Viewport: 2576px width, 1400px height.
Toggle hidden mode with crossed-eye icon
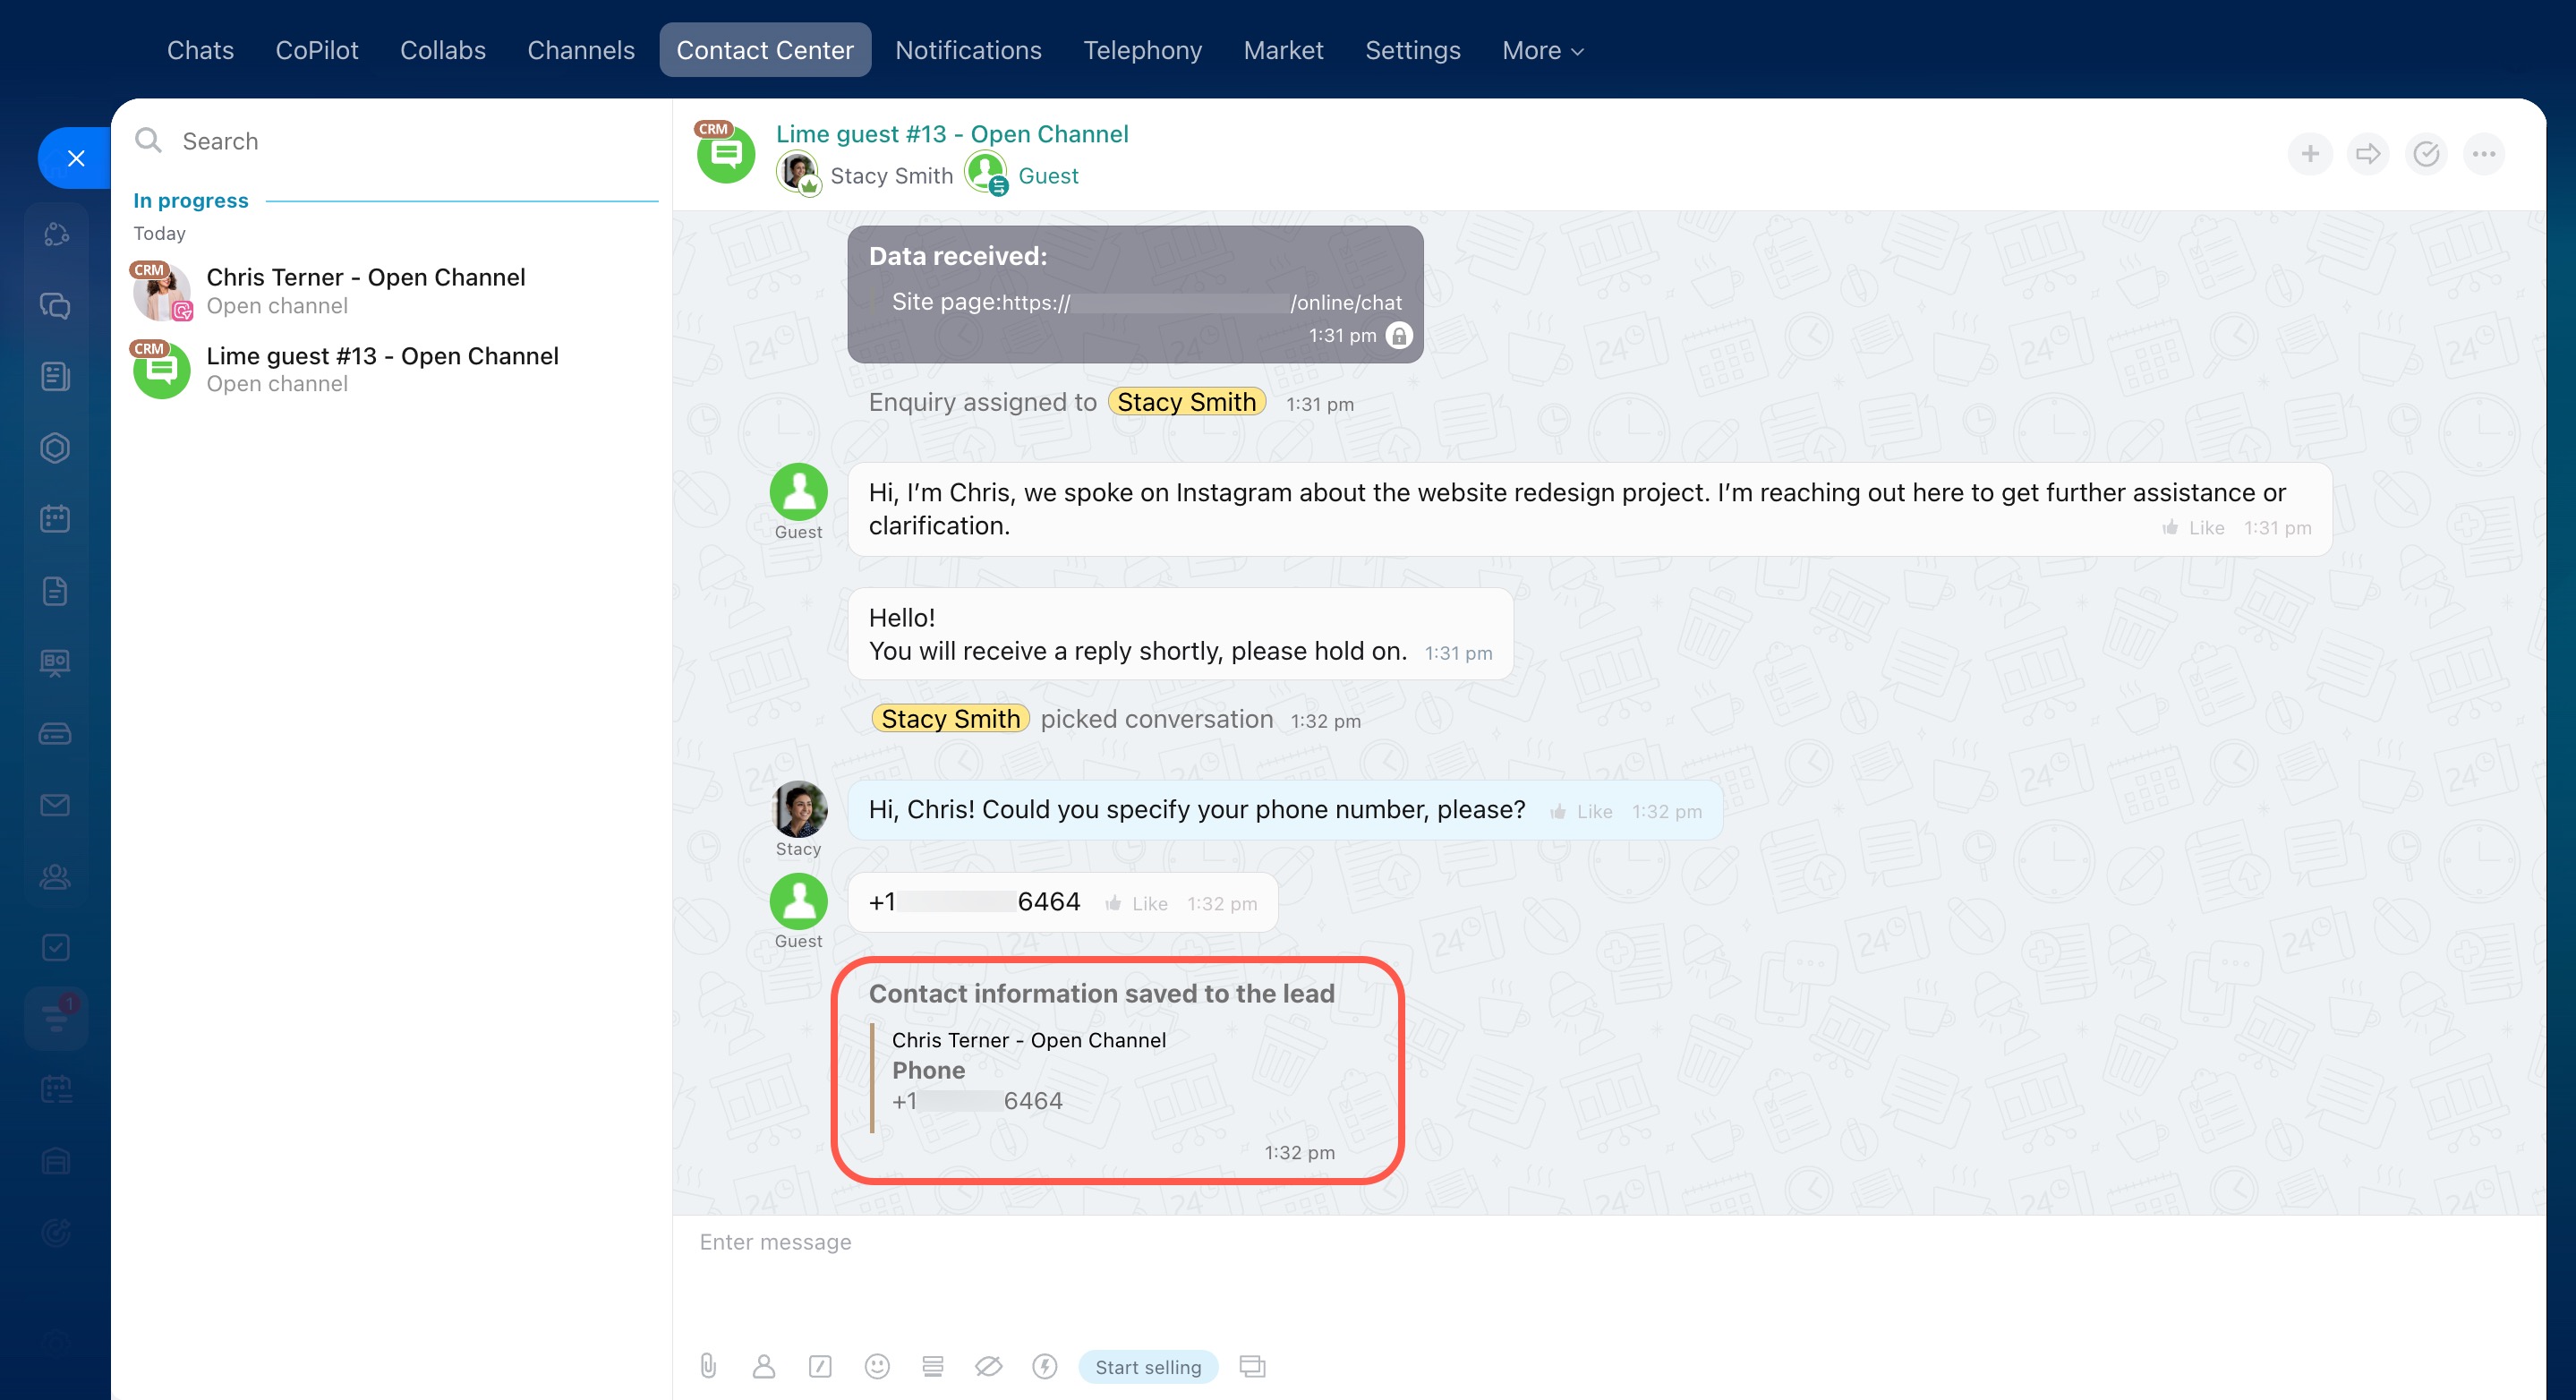(988, 1366)
